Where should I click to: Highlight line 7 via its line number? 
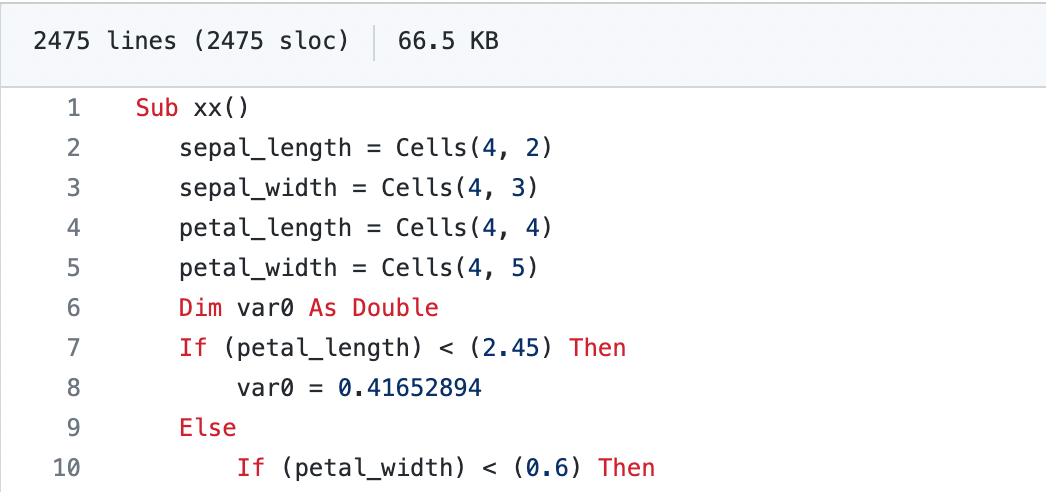pyautogui.click(x=73, y=348)
